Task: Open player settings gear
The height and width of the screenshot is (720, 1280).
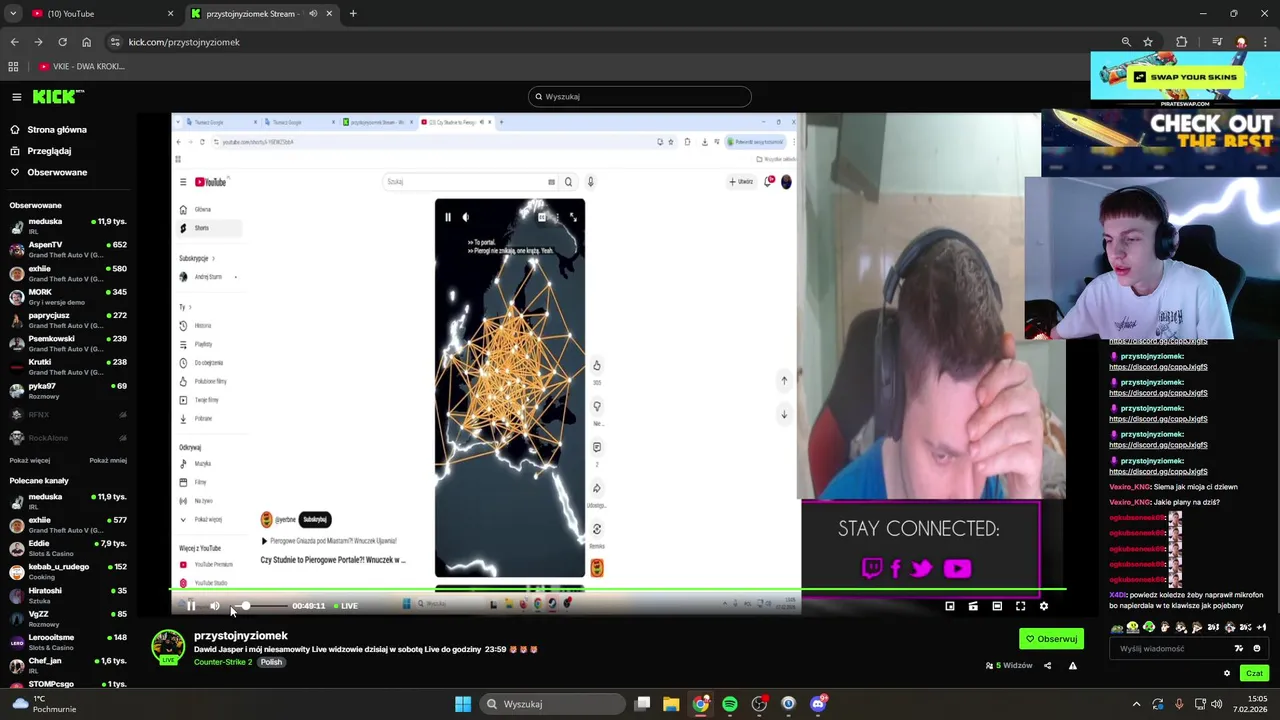Action: pyautogui.click(x=1044, y=606)
